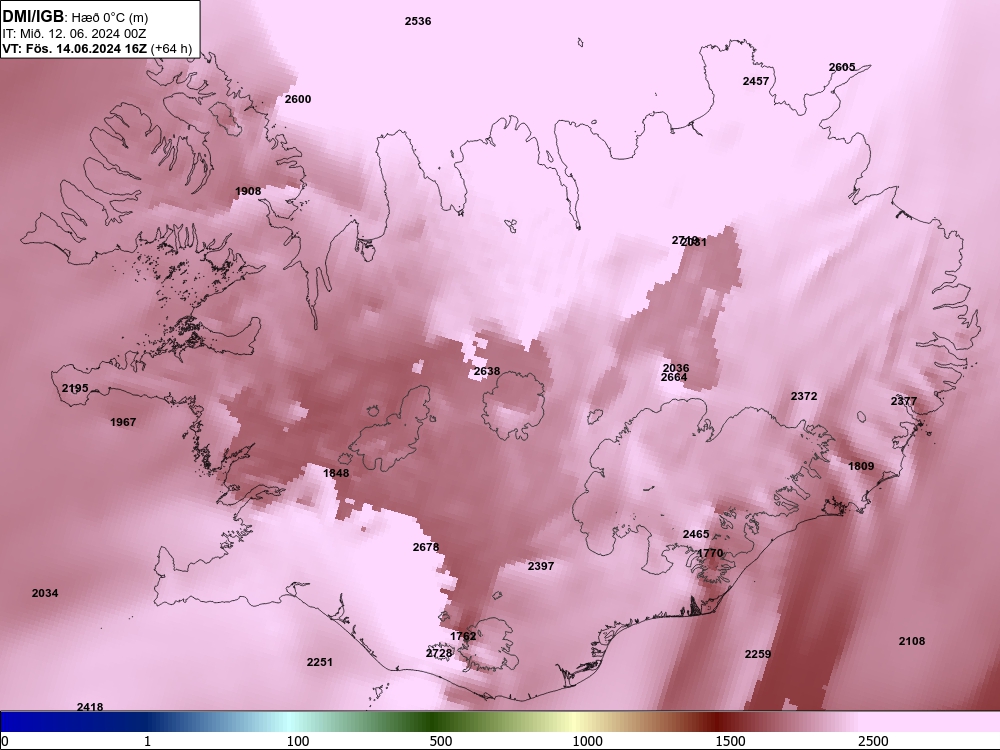Viewport: 1000px width, 750px height.
Task: Click the 2377 value near east coast
Action: pyautogui.click(x=904, y=401)
